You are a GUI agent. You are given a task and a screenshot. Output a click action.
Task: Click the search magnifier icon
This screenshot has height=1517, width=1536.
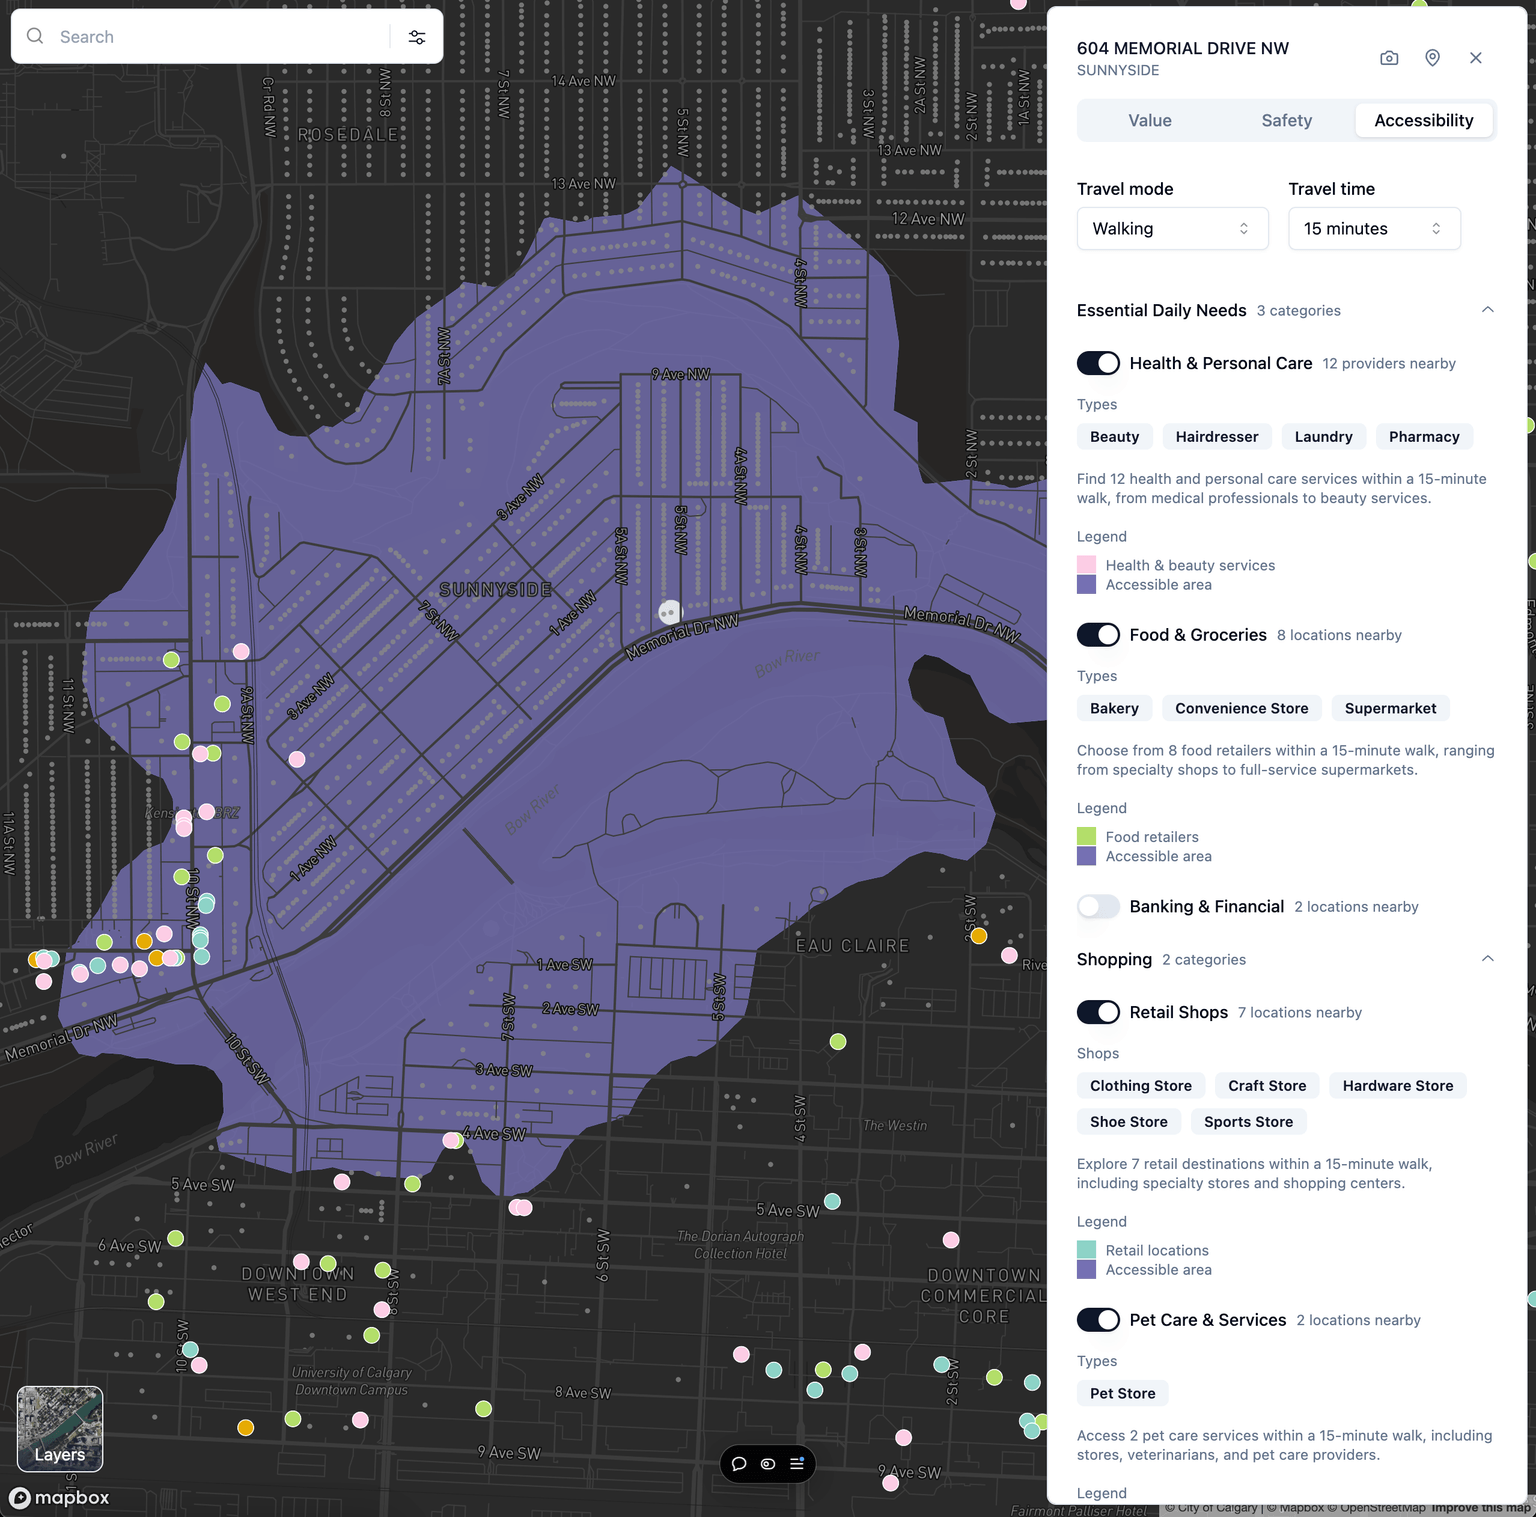click(x=35, y=36)
